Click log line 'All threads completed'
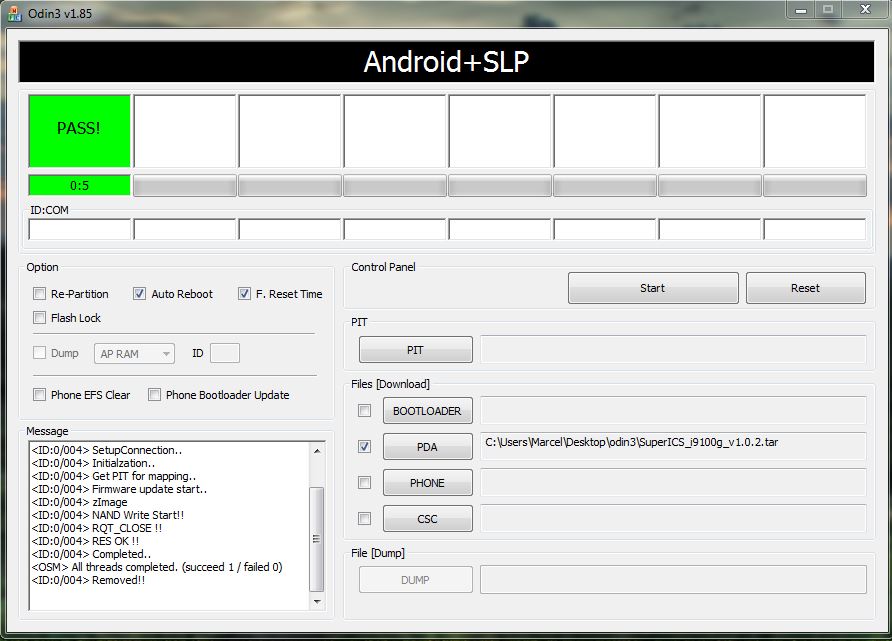 tap(157, 567)
